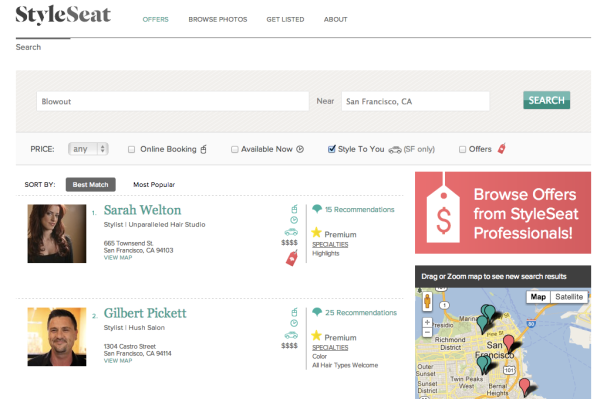Screen dimensions: 607x399
Task: Click Sarah Welton's recommendations speech bubble icon
Action: coord(317,209)
